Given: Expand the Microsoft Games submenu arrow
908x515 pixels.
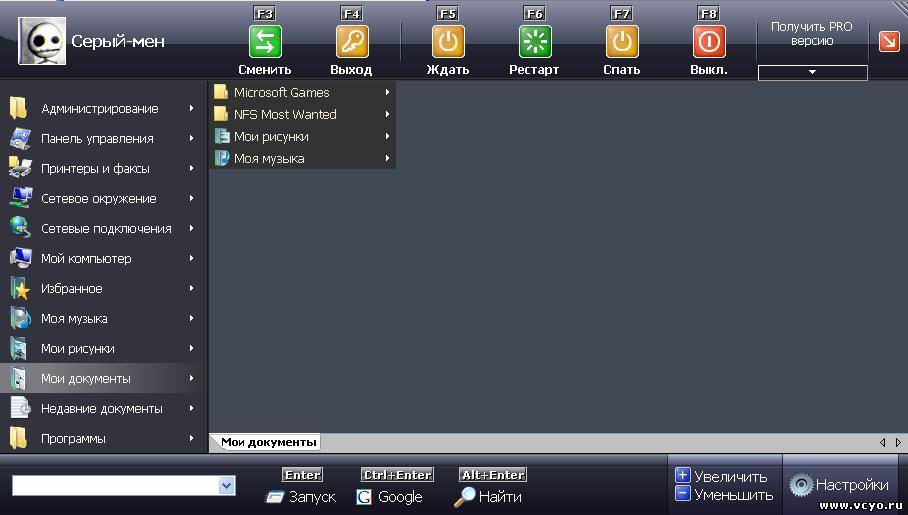Looking at the screenshot, I should [387, 92].
